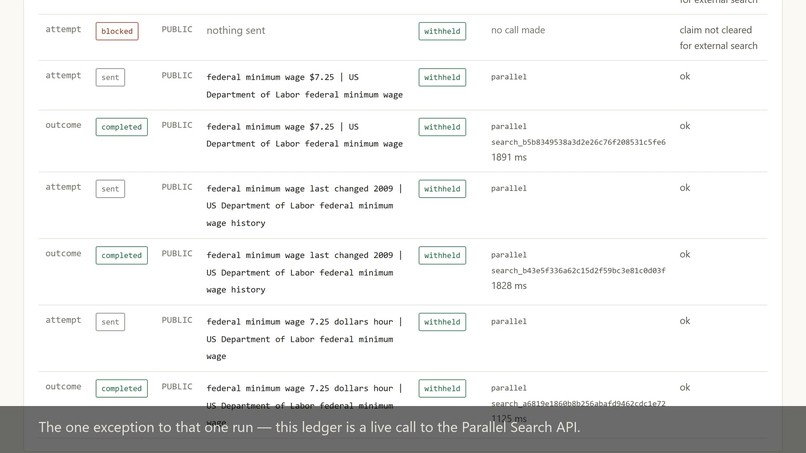806x453 pixels.
Task: Click "completed" badge in "7.25 dollars hour" outcome row
Action: pyautogui.click(x=121, y=388)
